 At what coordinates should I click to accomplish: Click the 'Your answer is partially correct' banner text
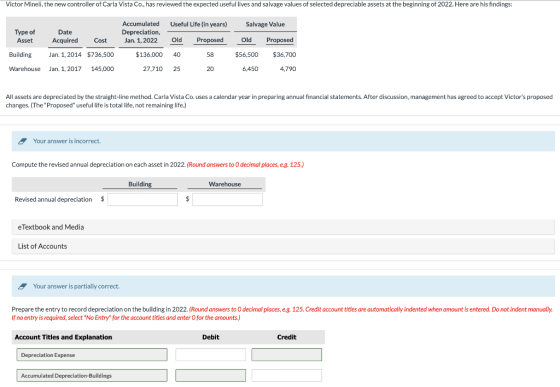(x=76, y=286)
